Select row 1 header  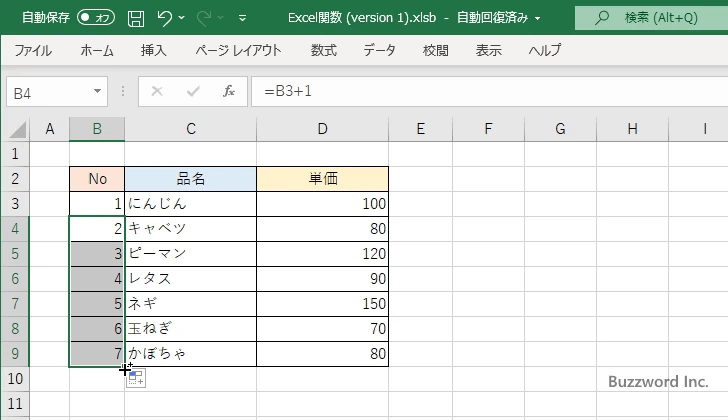click(15, 154)
